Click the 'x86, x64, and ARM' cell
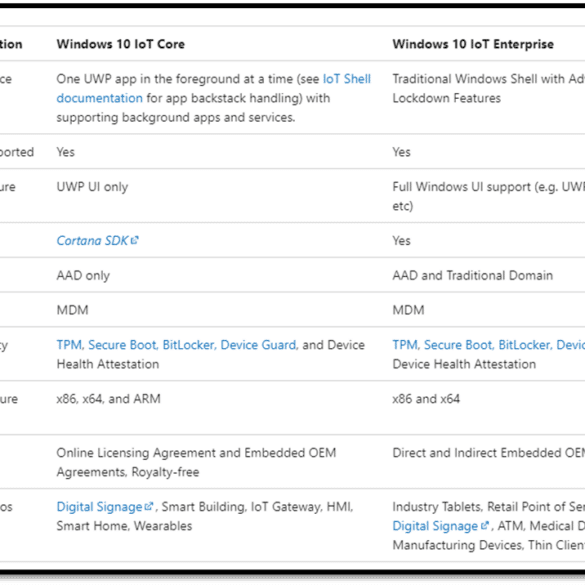 (x=109, y=399)
